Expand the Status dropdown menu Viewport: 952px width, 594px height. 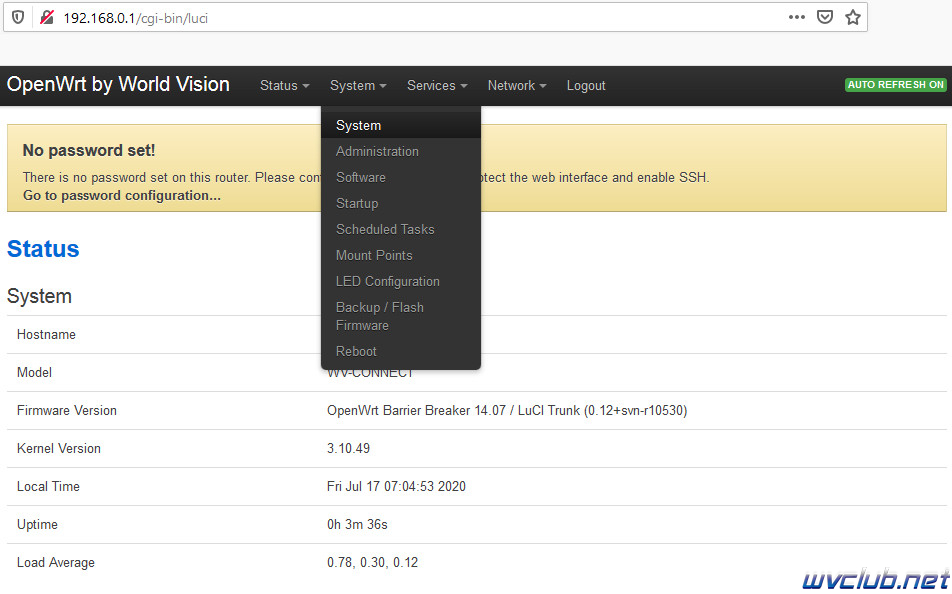pos(284,86)
